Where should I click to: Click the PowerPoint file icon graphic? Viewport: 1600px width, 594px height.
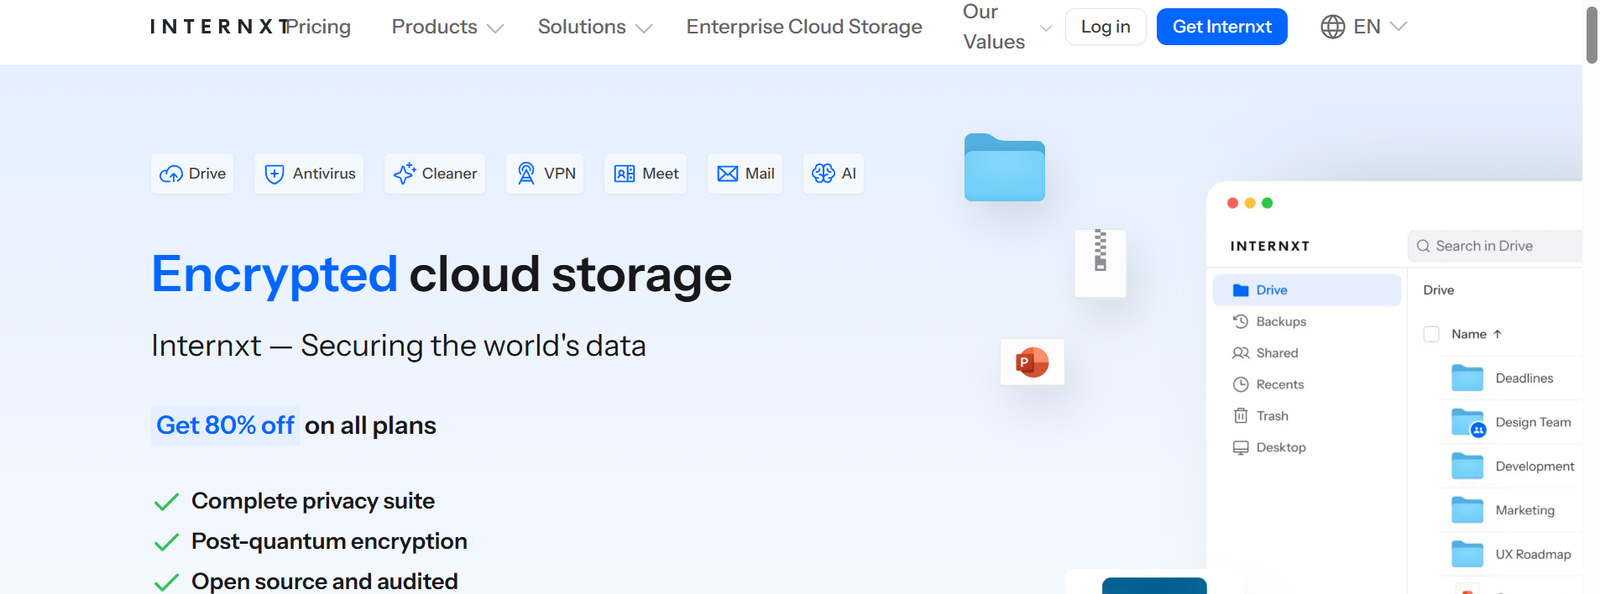coord(1032,362)
